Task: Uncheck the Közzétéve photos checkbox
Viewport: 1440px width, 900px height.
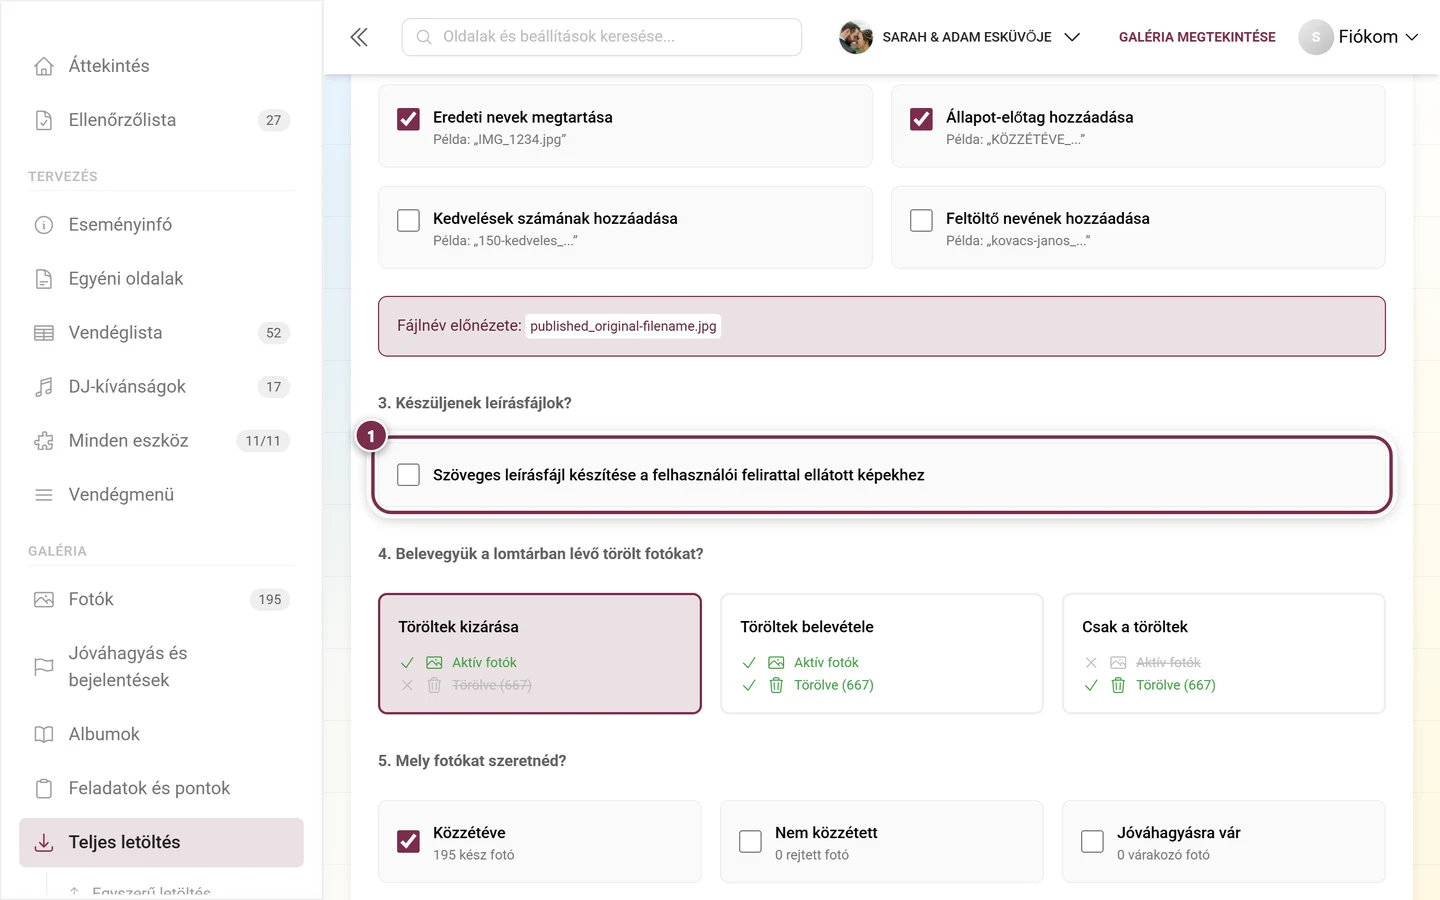Action: click(408, 842)
